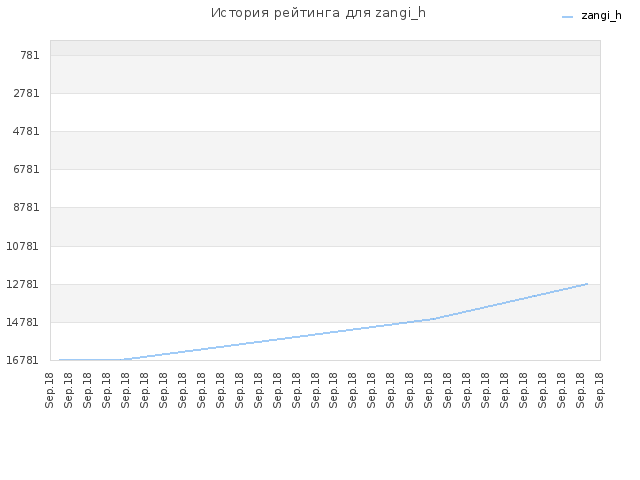Click the rating line's left starting point
640x480 pixels.
(60, 360)
